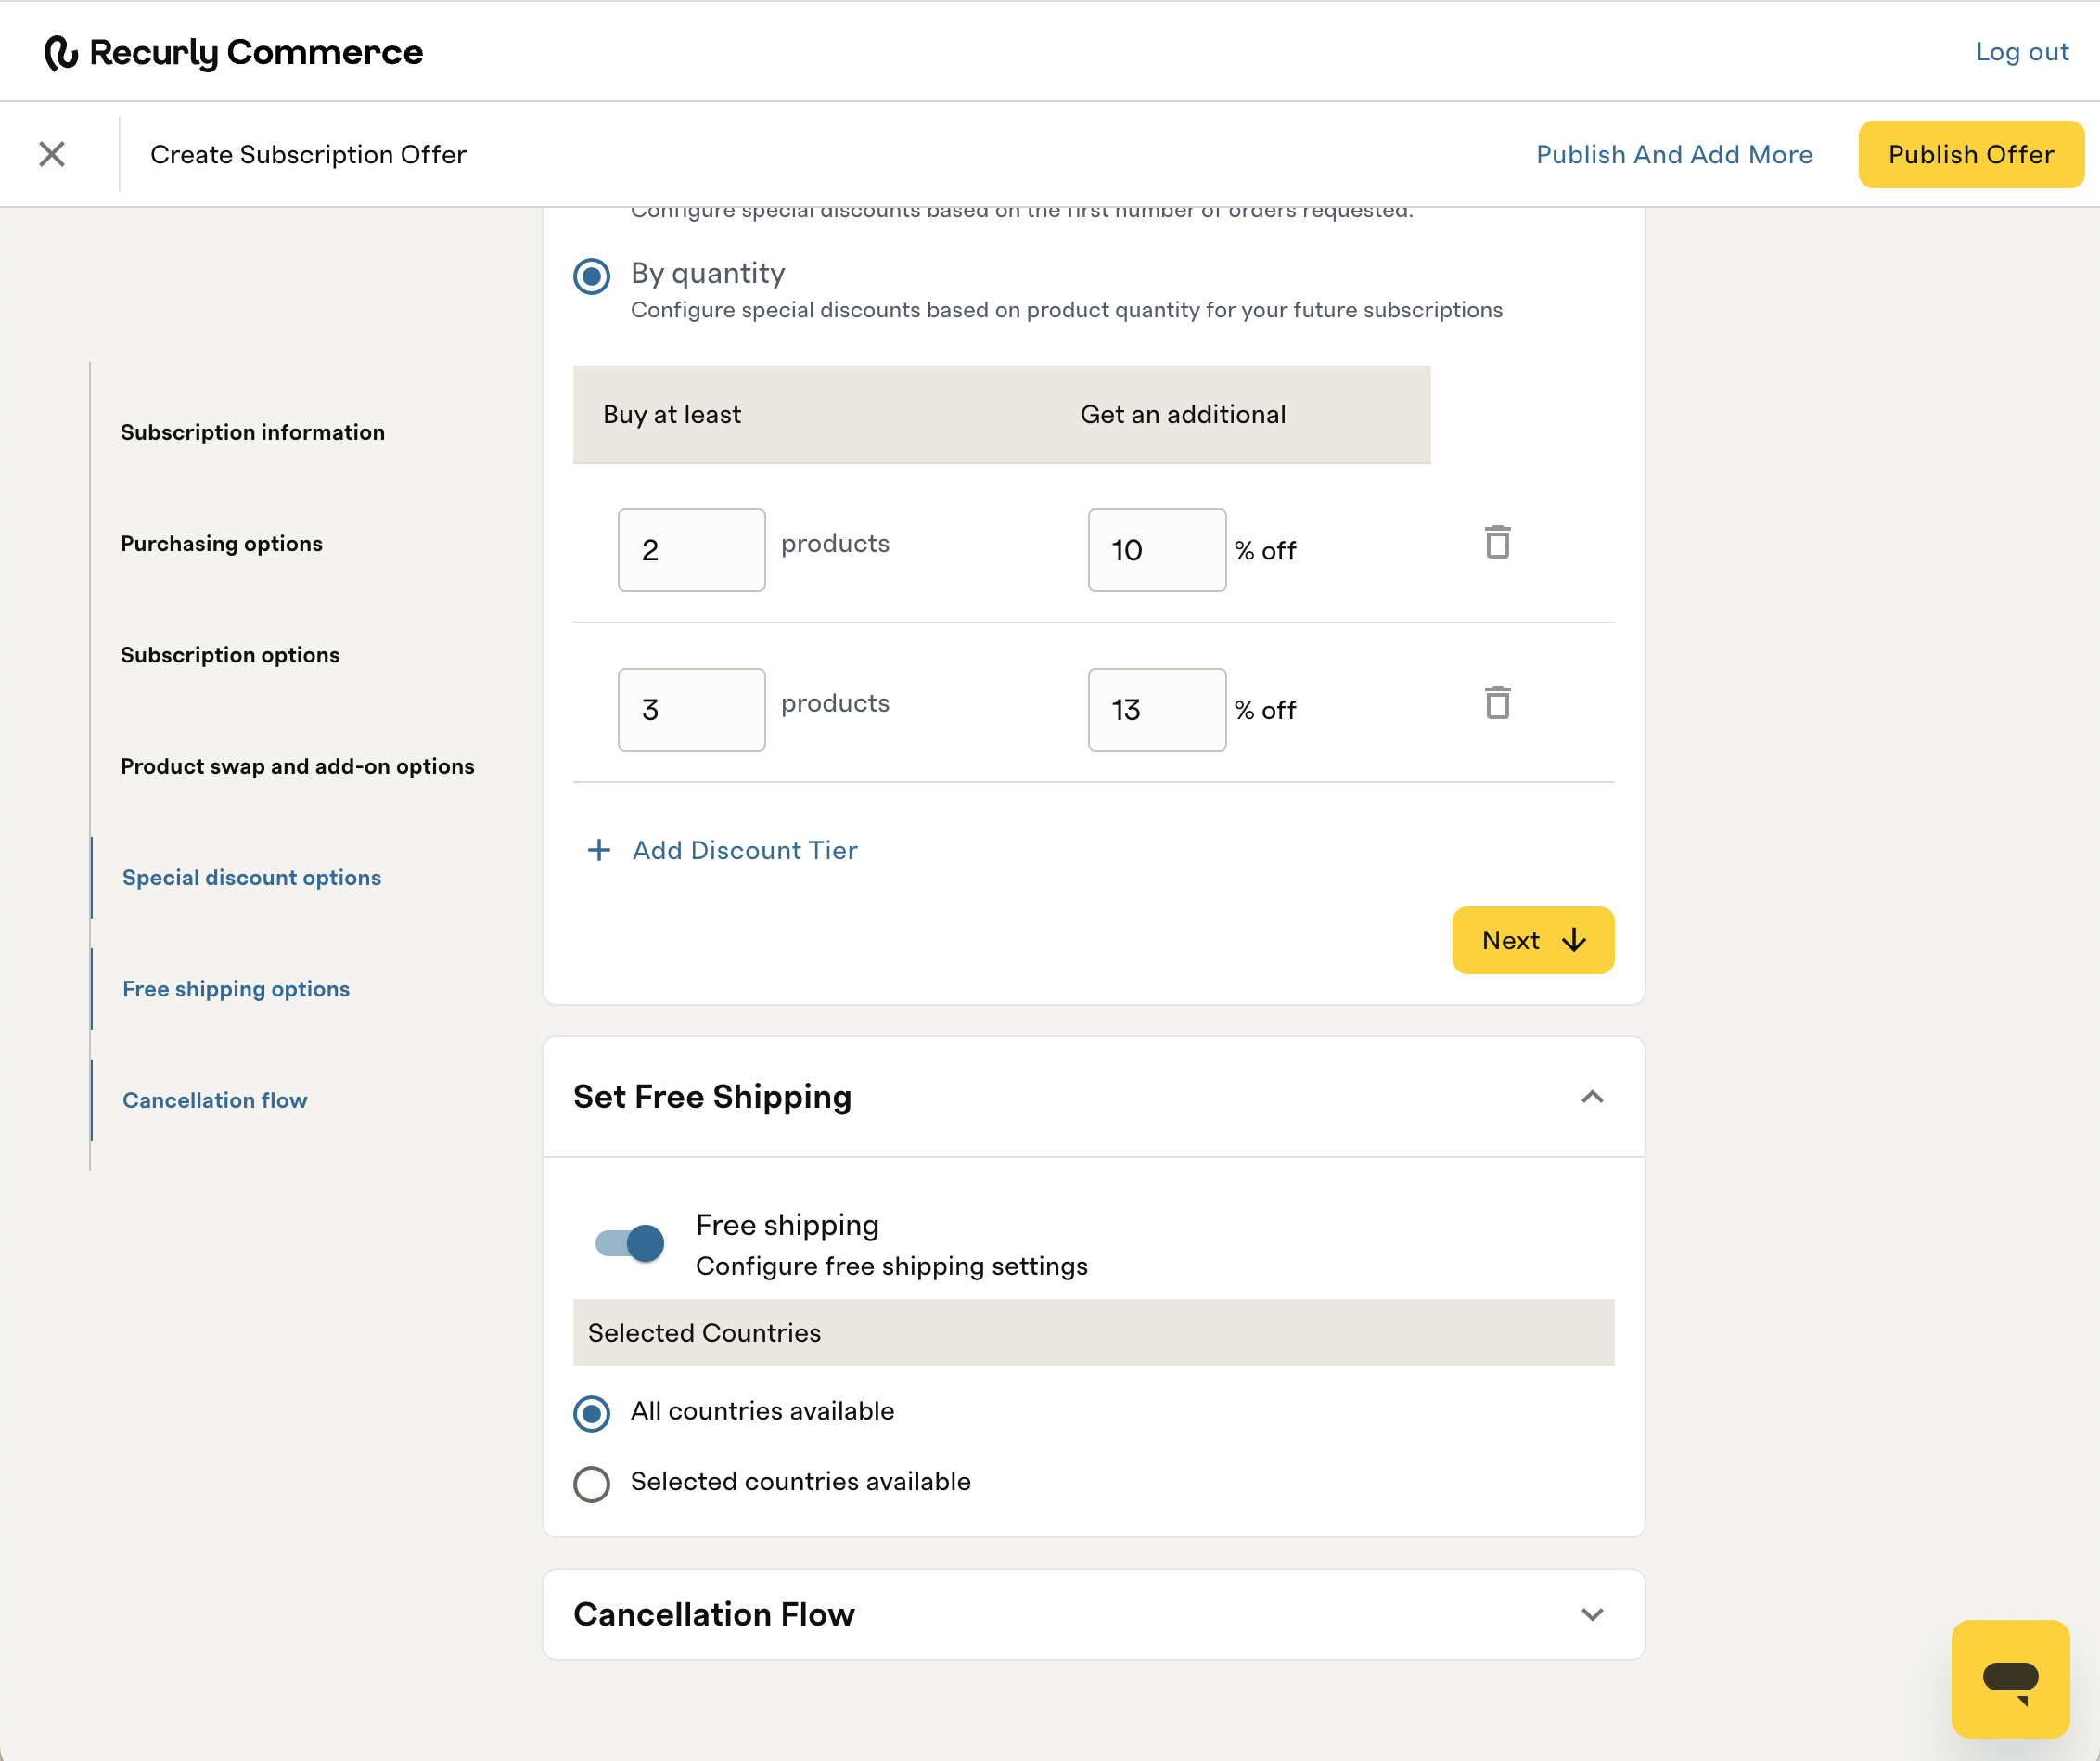Toggle the Free shipping switch
The height and width of the screenshot is (1761, 2100).
tap(630, 1243)
